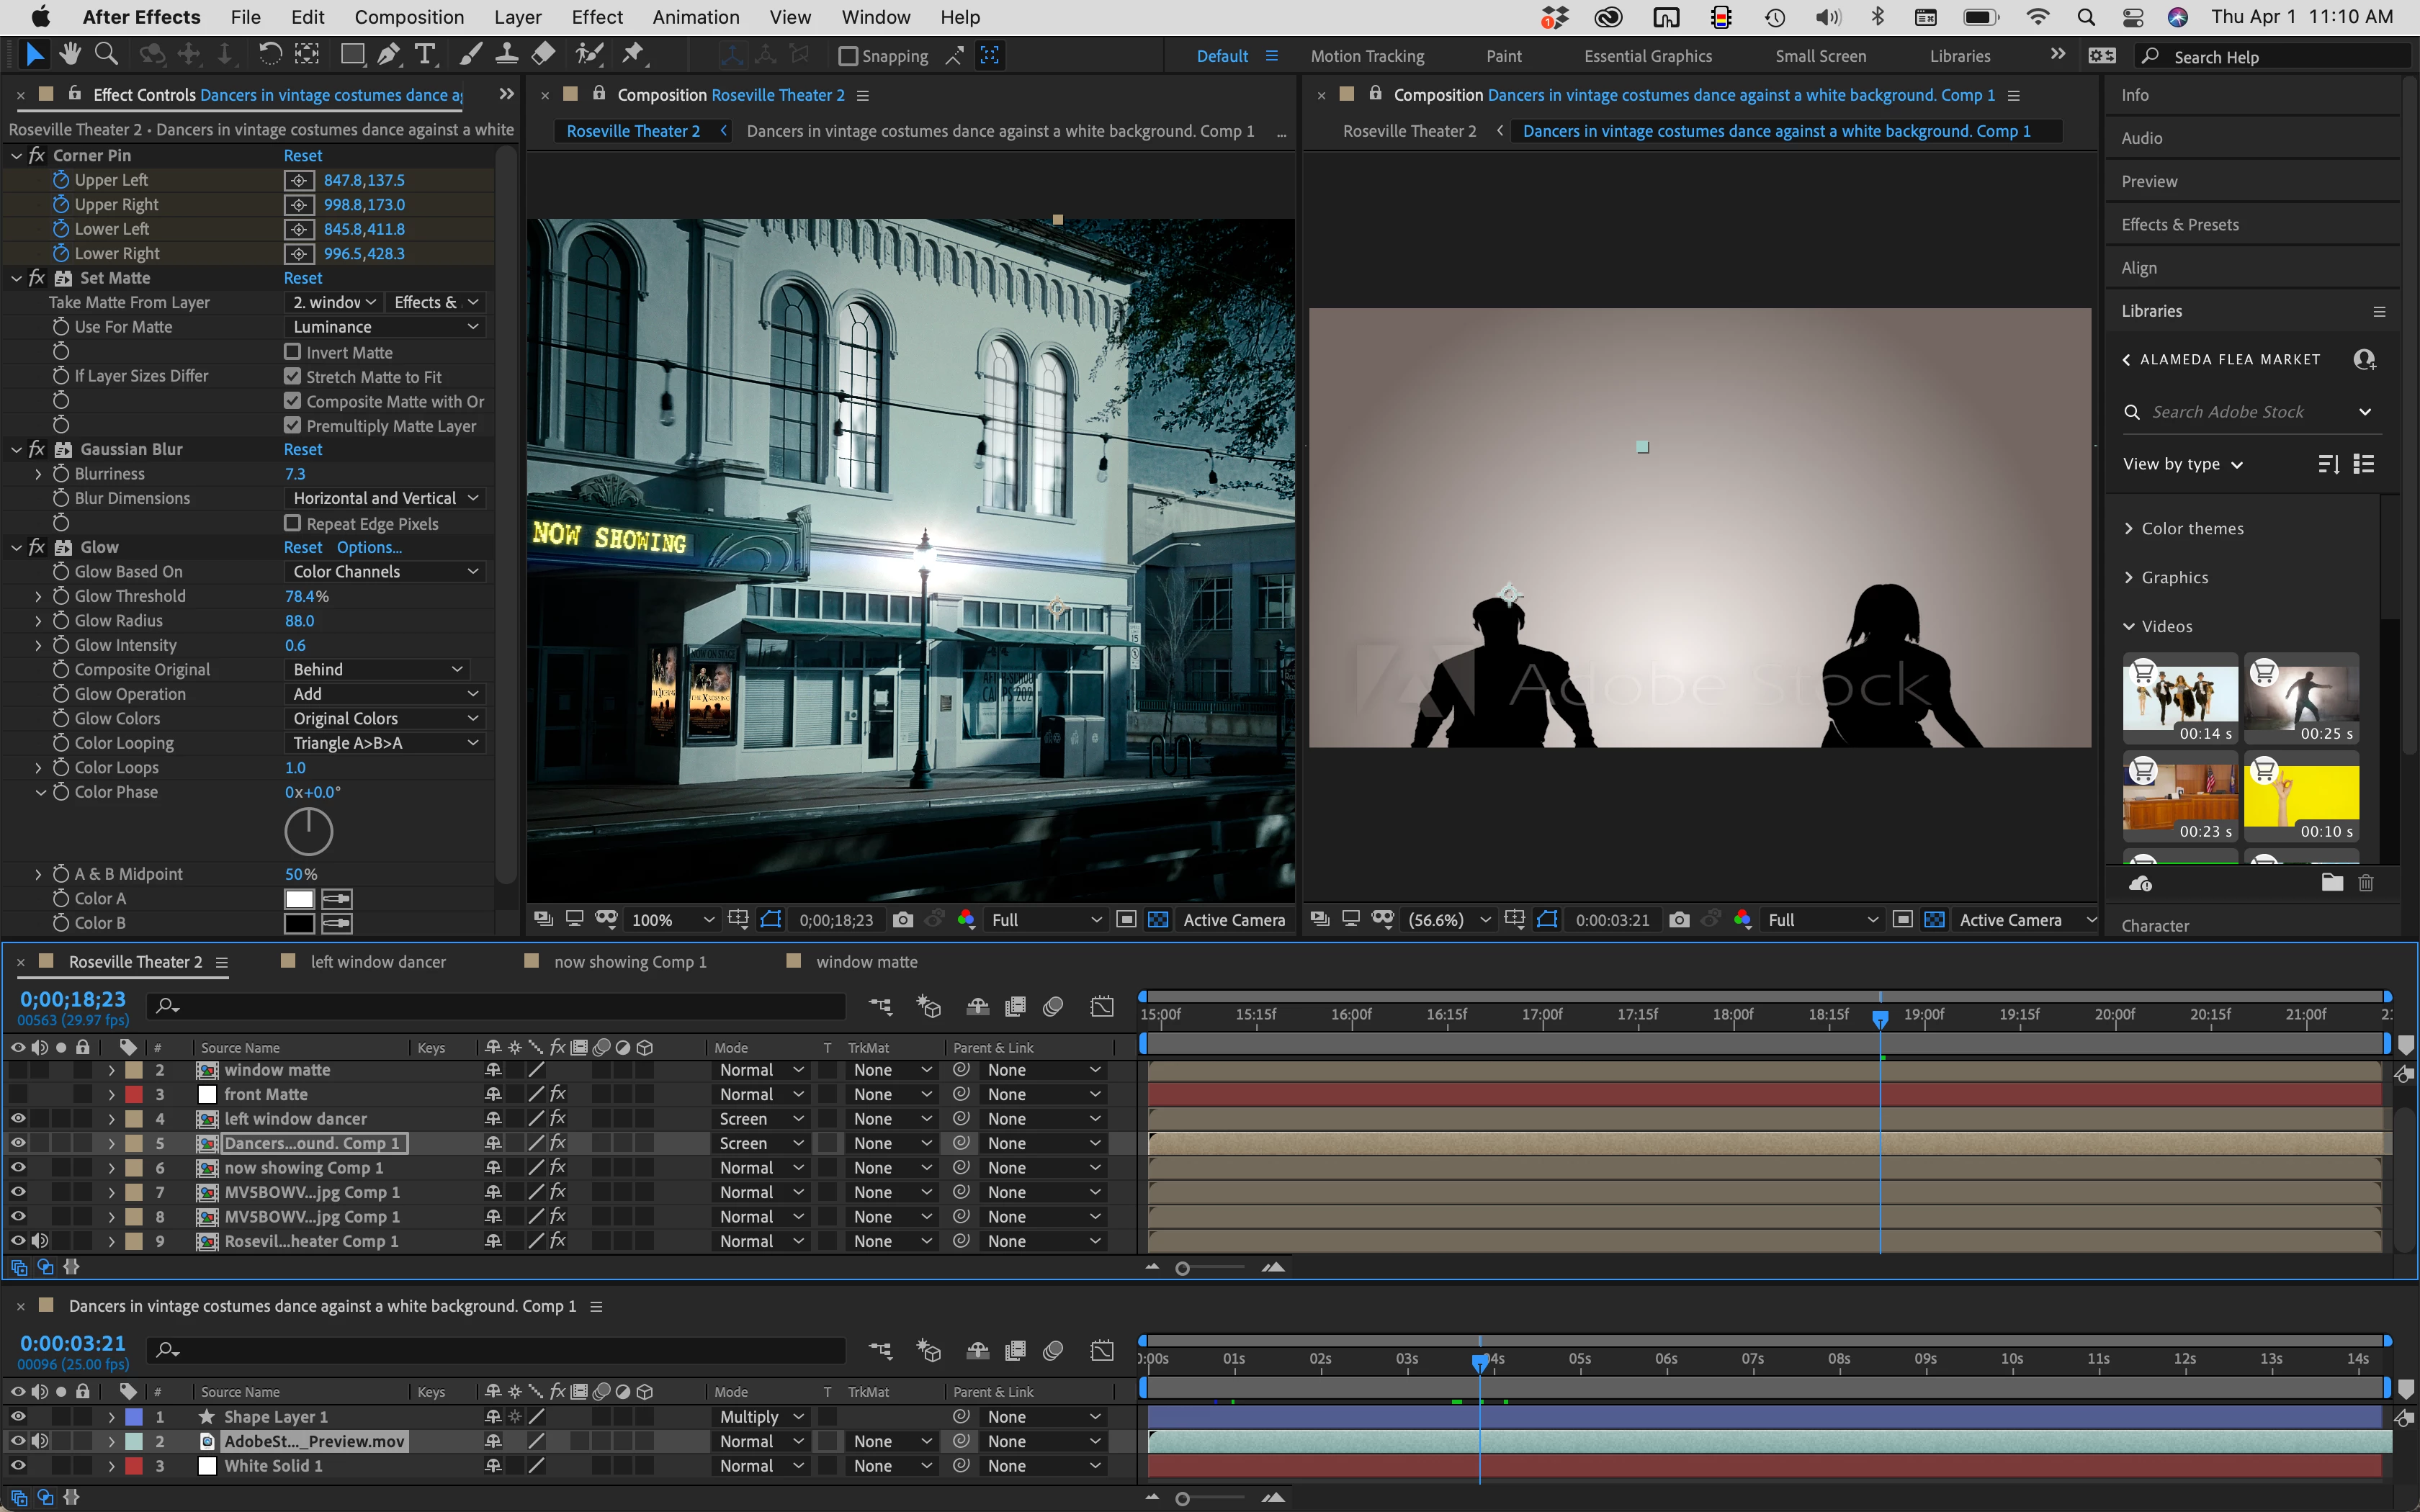Enable the Invert Matte checkbox

[x=293, y=352]
